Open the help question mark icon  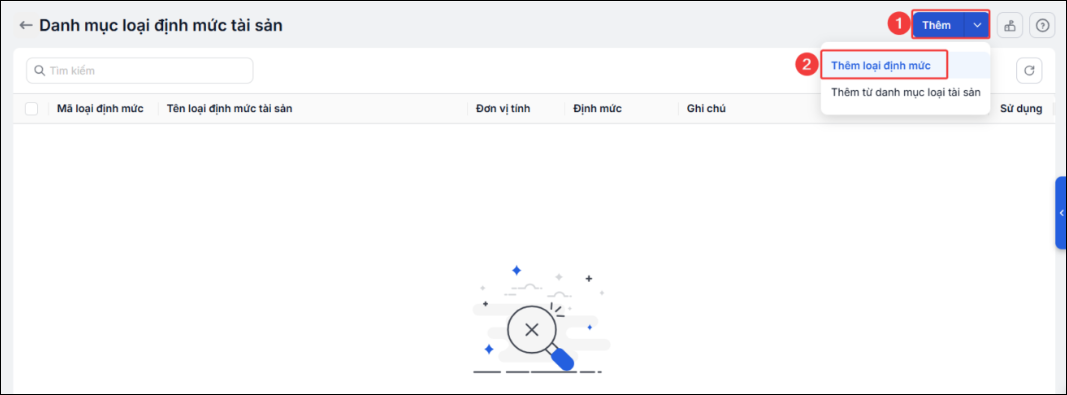[x=1042, y=26]
